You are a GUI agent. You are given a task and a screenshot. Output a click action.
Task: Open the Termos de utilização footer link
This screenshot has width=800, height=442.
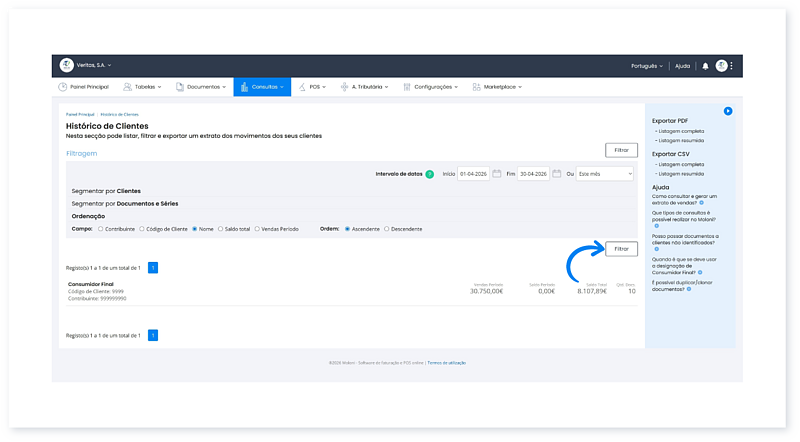click(446, 363)
